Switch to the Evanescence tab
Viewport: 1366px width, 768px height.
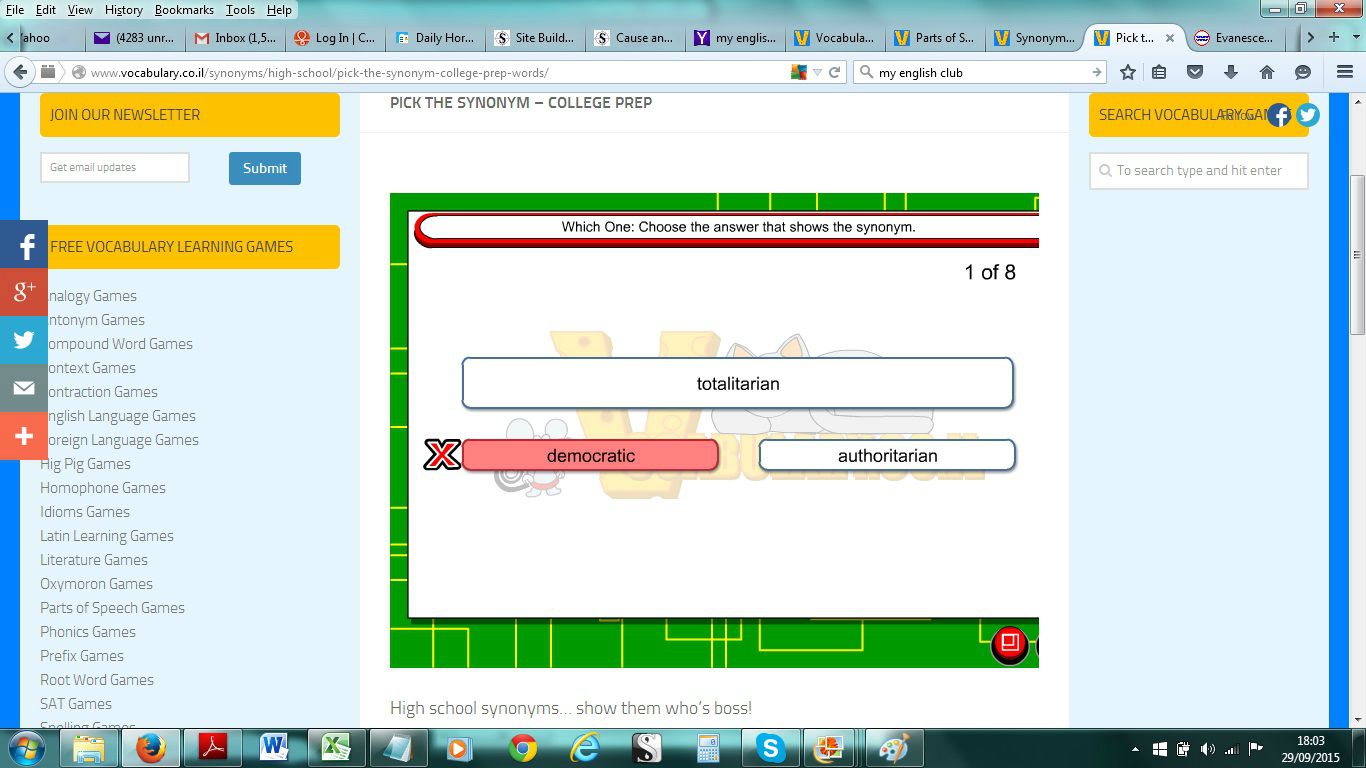[x=1238, y=38]
